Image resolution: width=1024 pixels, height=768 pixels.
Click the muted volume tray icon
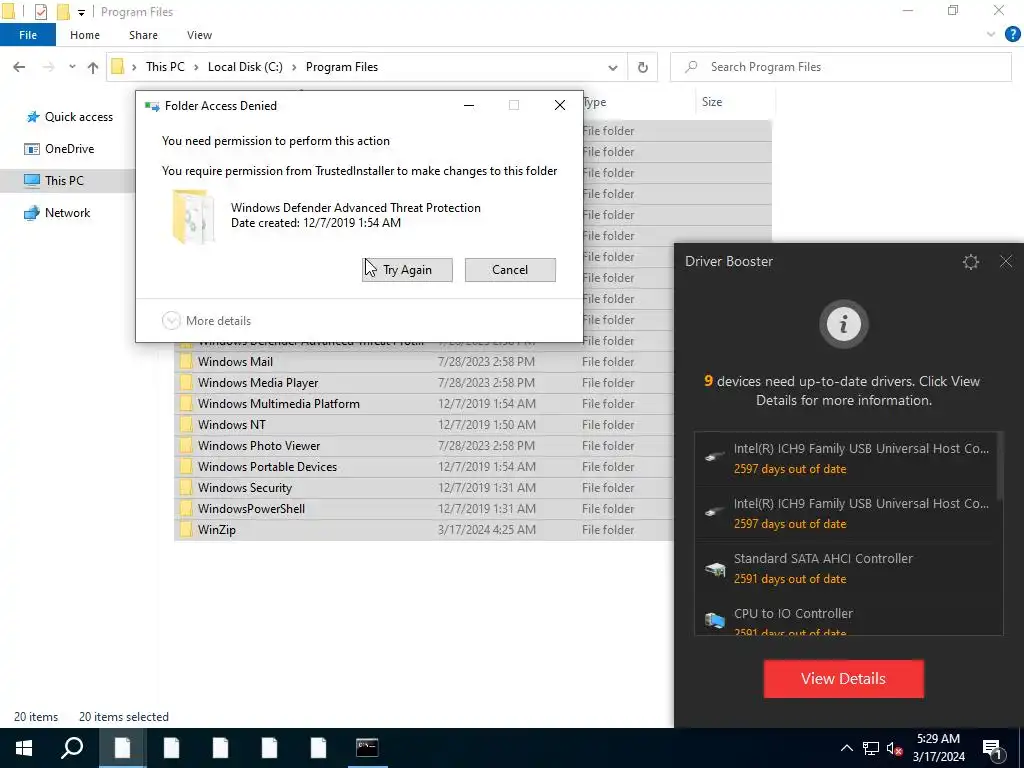tap(894, 748)
